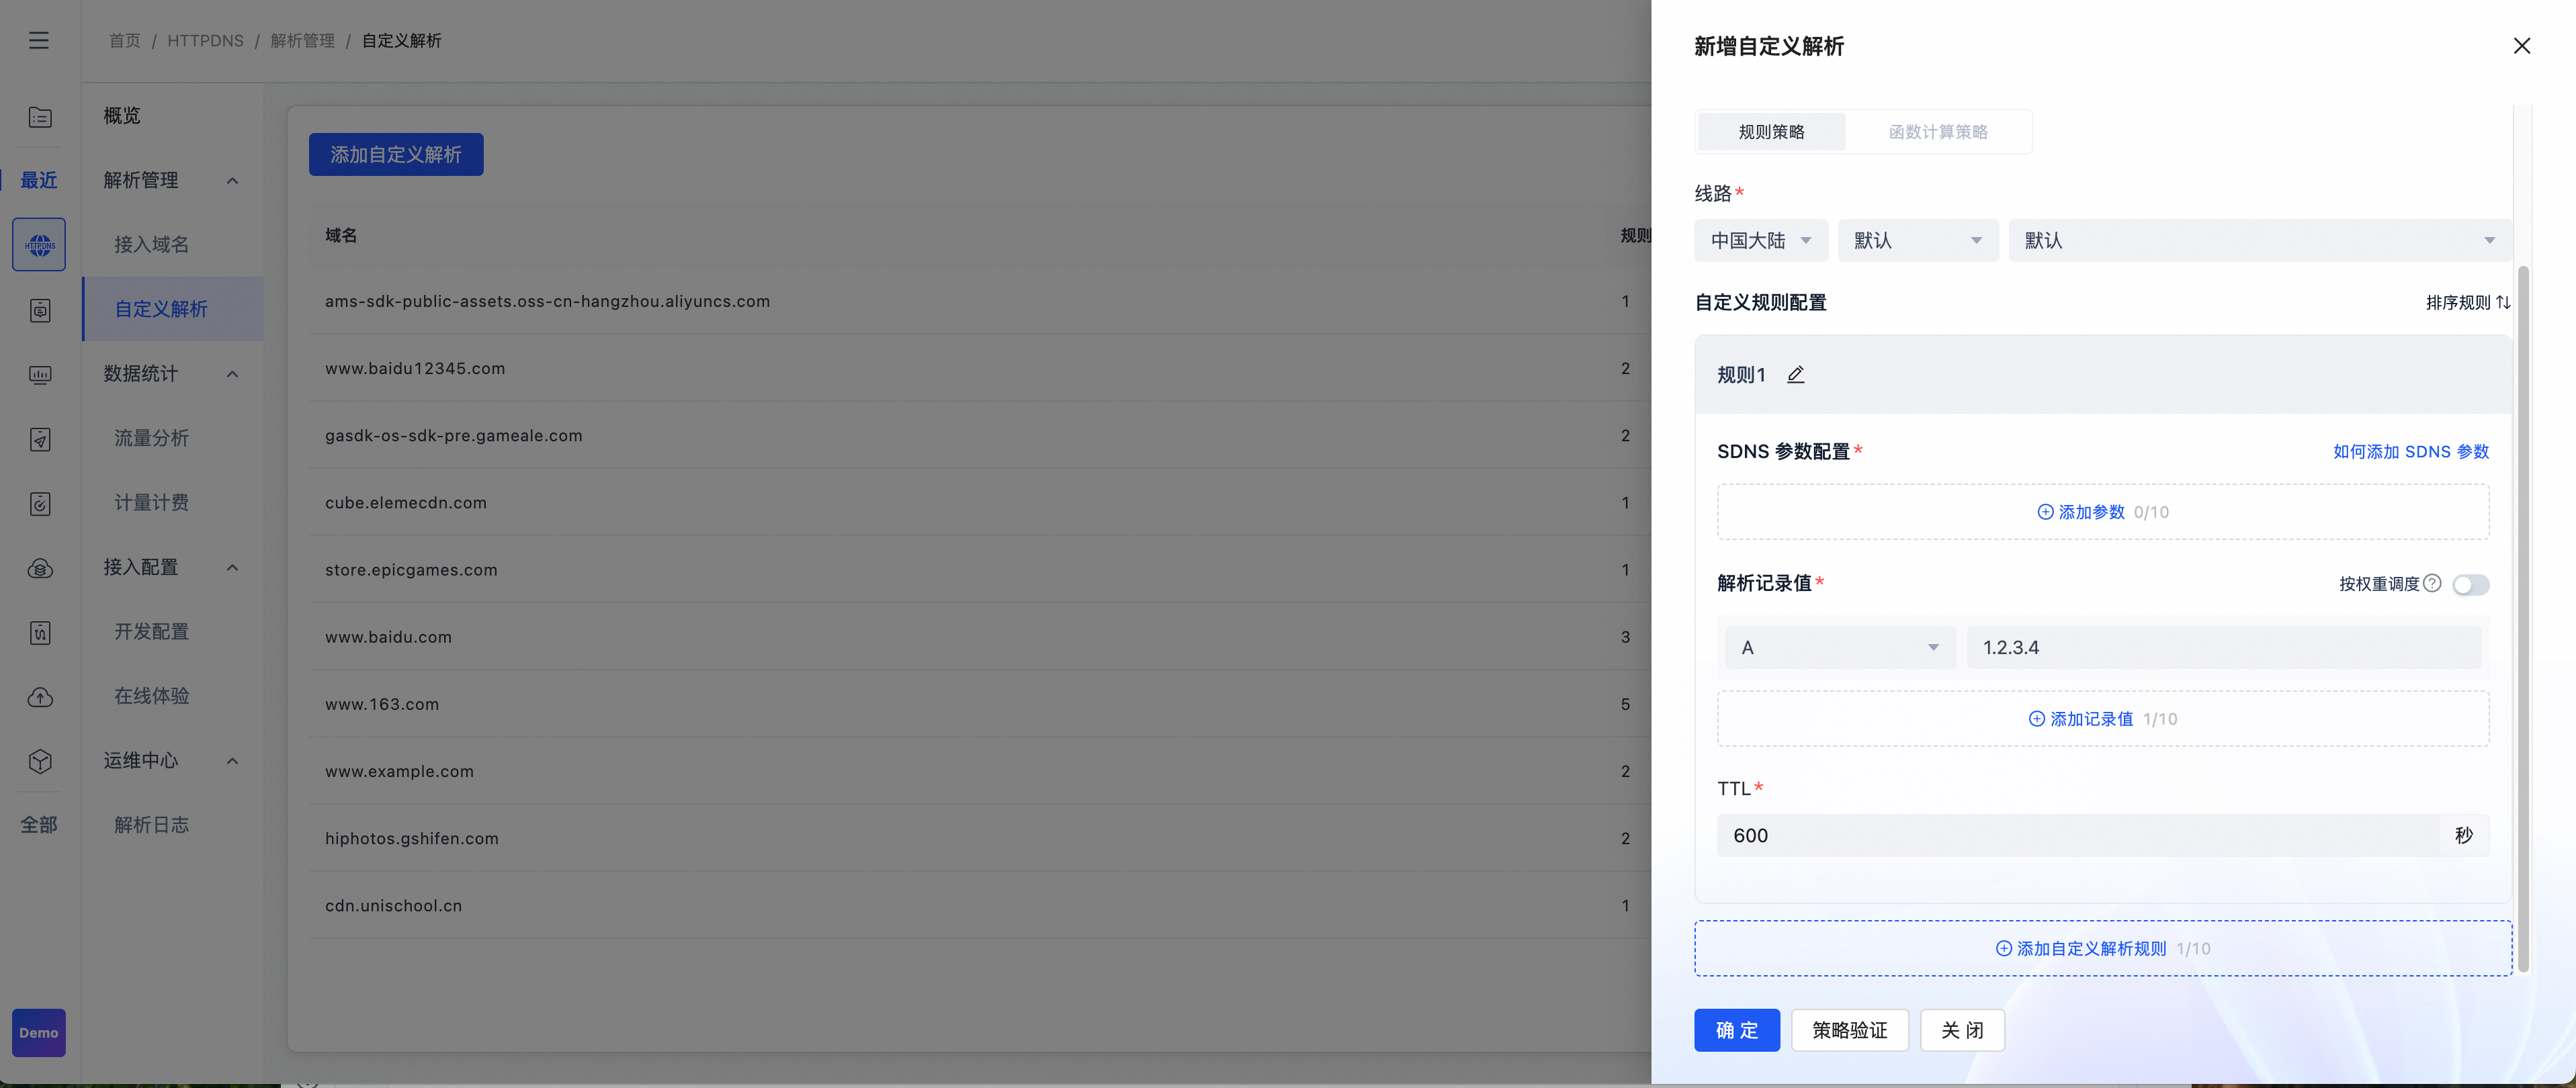This screenshot has height=1088, width=2576.
Task: Open the 中国大陆 line dropdown
Action: pyautogui.click(x=1760, y=240)
